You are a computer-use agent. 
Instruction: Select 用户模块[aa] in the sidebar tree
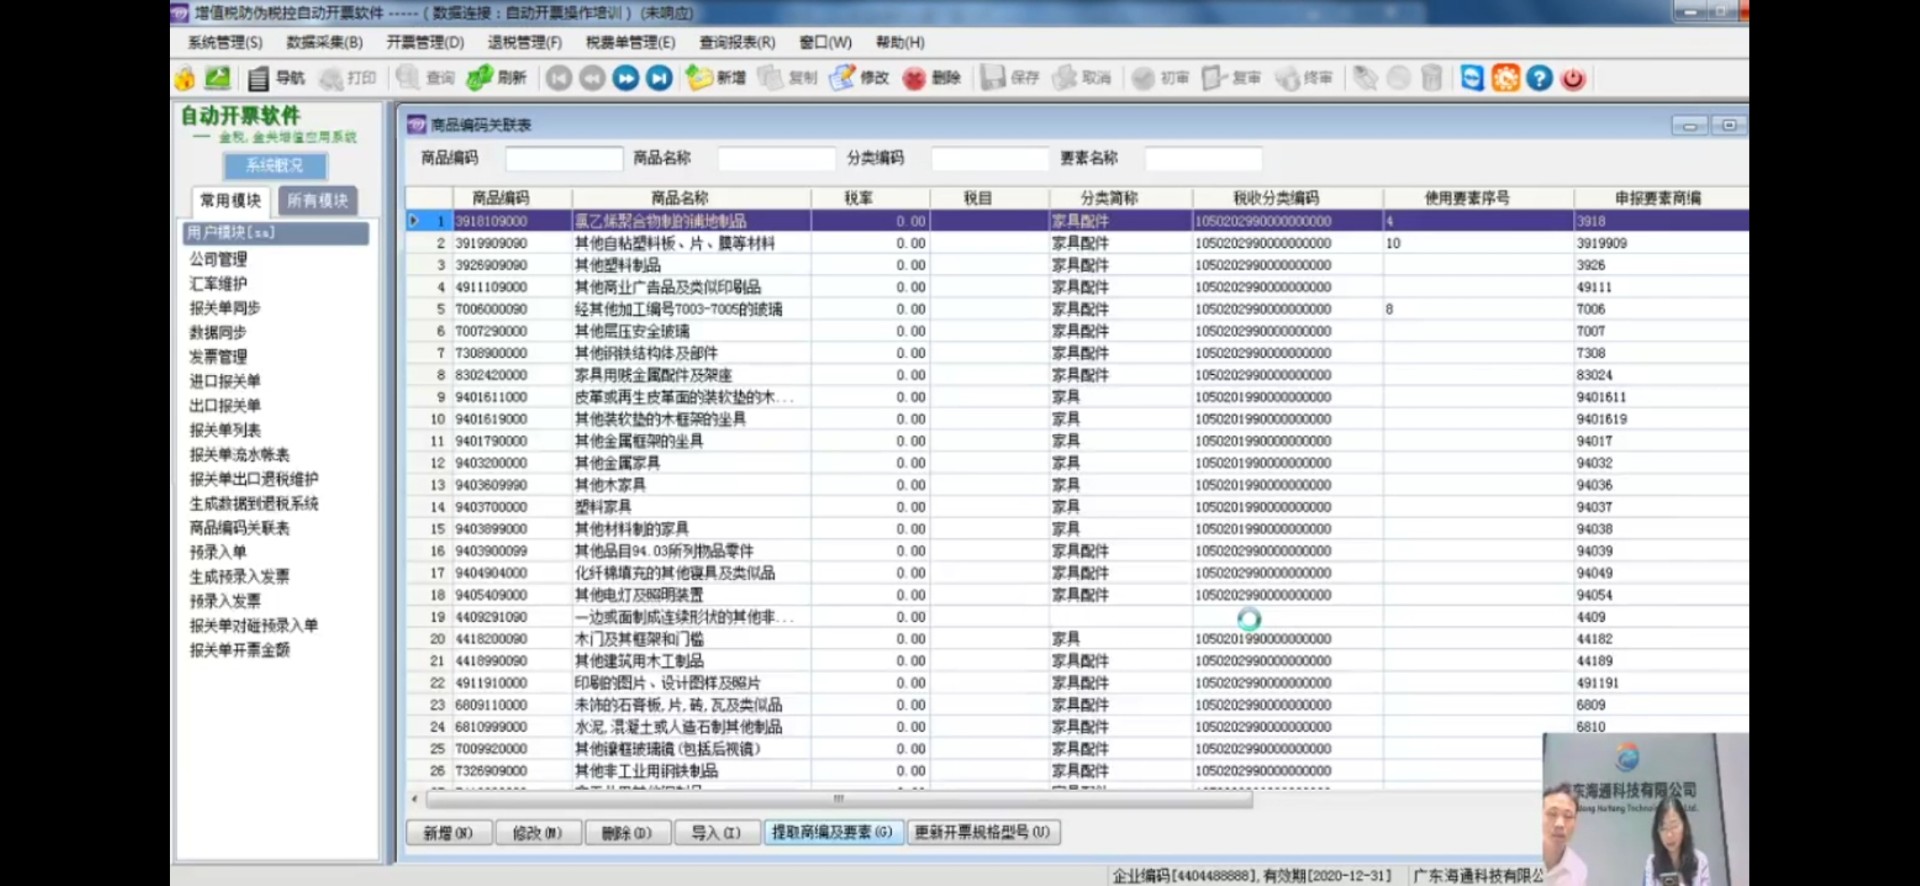click(275, 232)
